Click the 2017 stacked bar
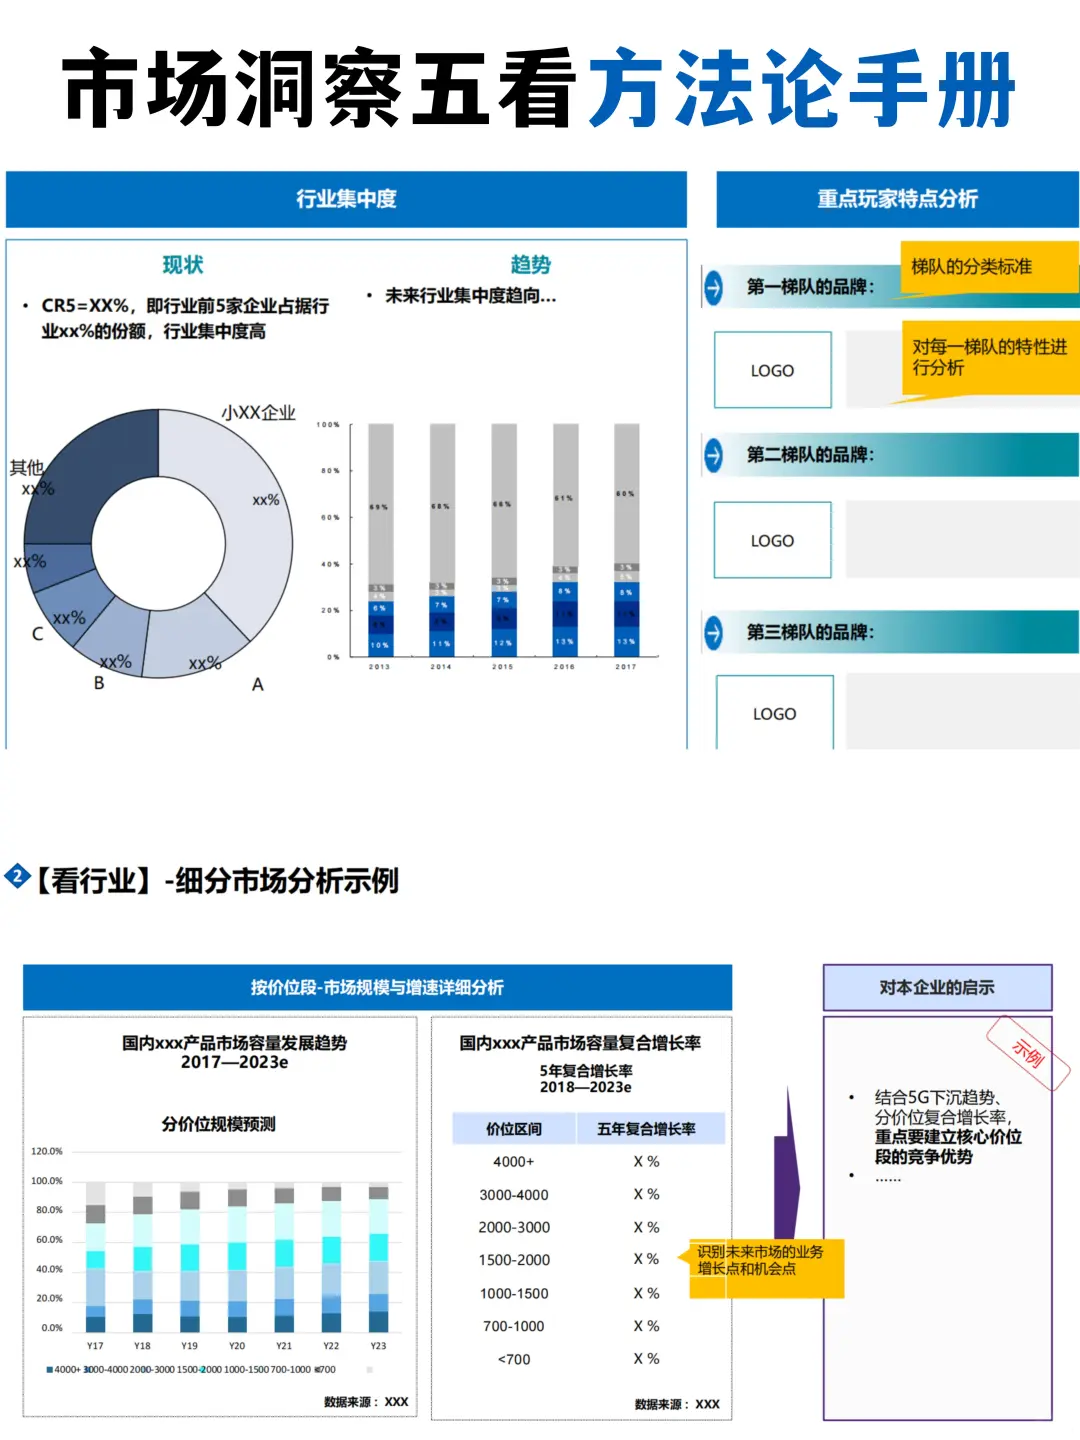Screen dimensions: 1080x1440 point(627,540)
